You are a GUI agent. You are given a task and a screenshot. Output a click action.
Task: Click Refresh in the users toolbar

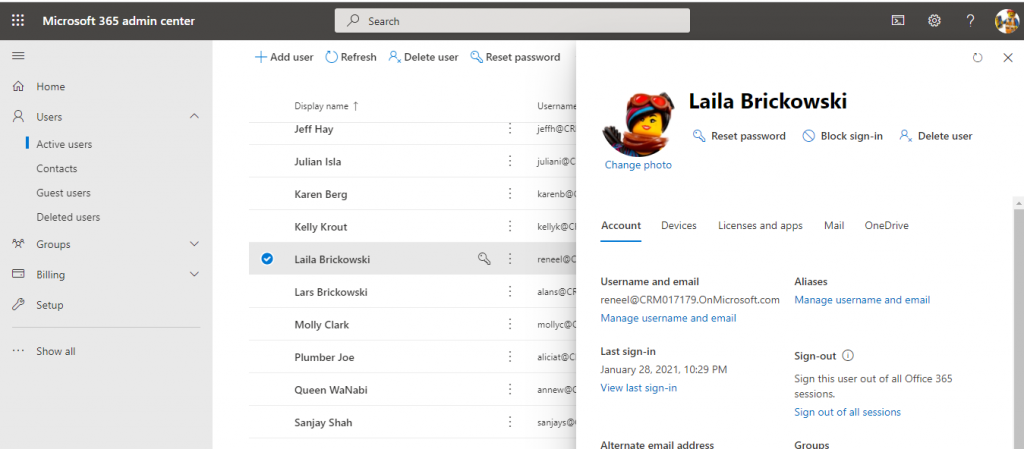pyautogui.click(x=351, y=57)
